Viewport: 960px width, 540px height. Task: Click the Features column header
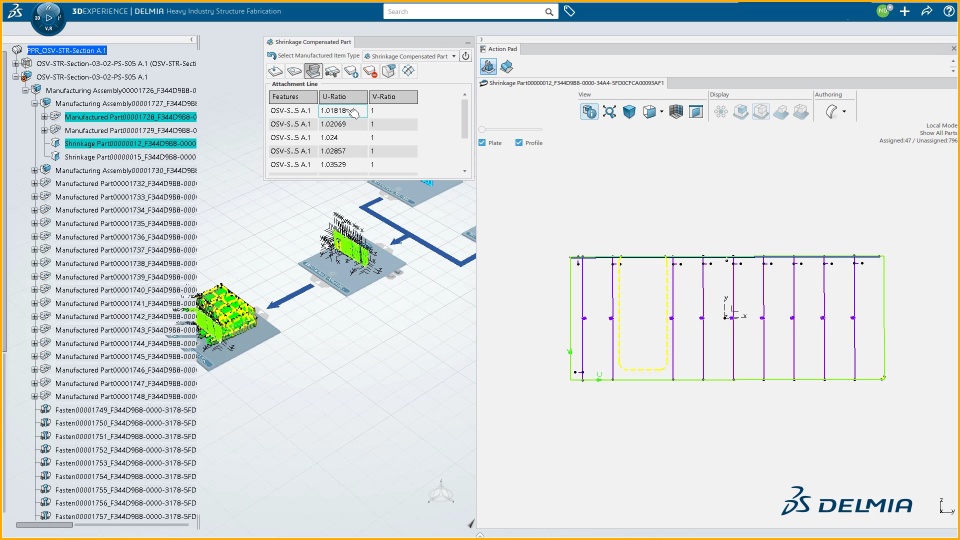coord(293,97)
